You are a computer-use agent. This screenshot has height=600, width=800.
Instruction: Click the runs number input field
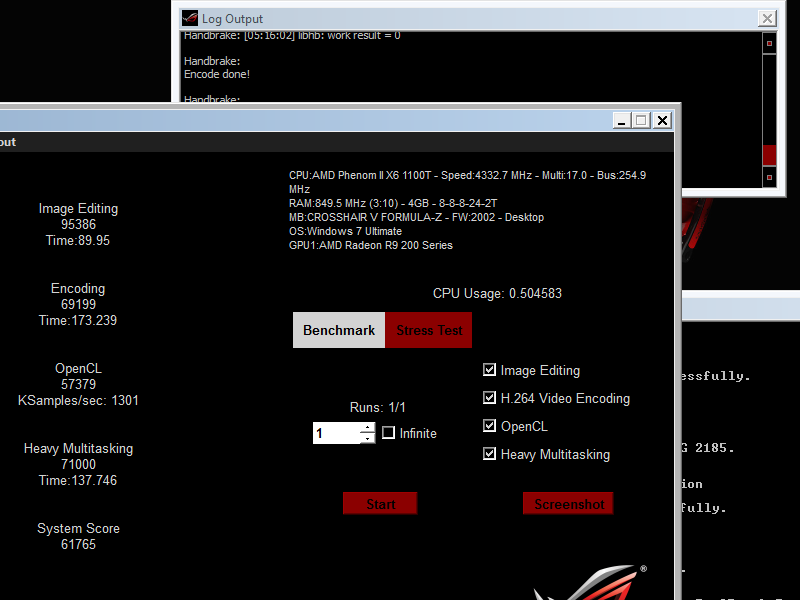336,433
